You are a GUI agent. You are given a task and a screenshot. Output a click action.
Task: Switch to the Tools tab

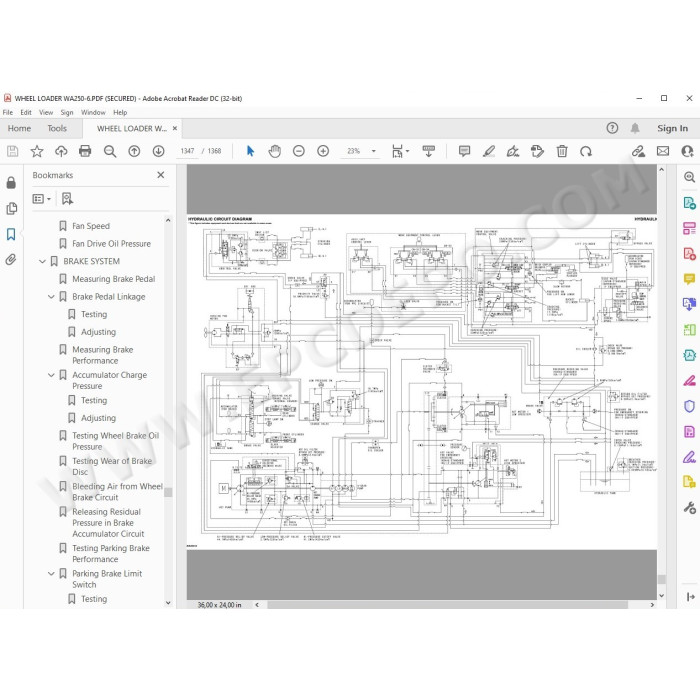[x=57, y=129]
